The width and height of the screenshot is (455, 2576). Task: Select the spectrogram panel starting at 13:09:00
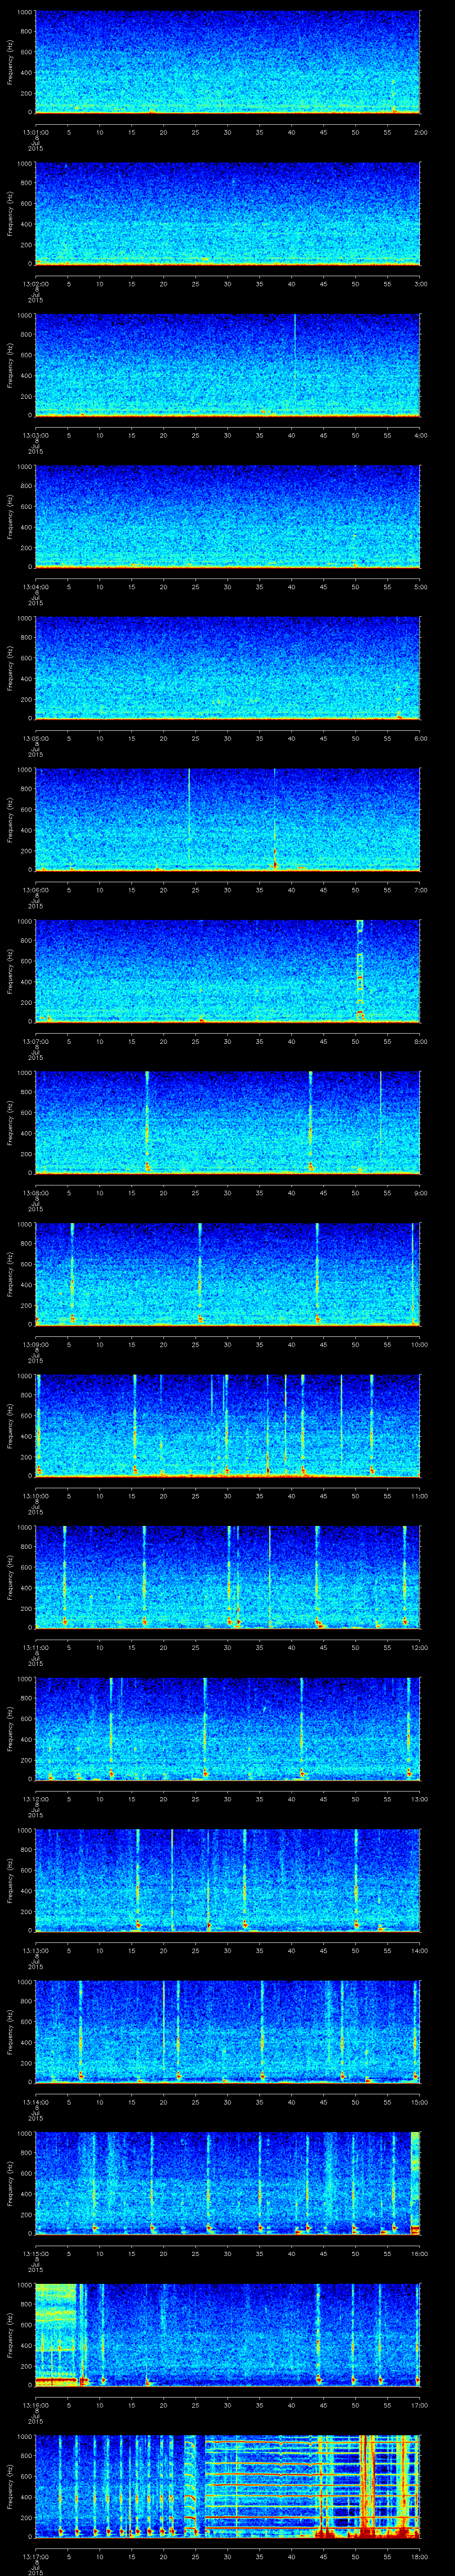pyautogui.click(x=227, y=1274)
